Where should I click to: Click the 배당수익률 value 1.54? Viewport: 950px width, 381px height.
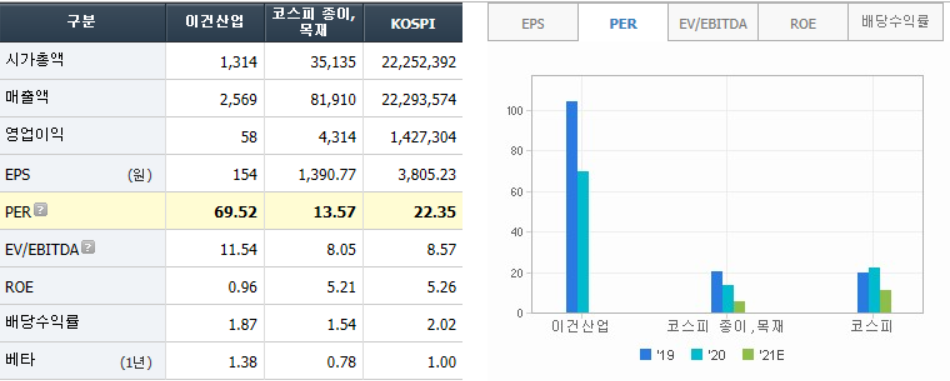(x=342, y=325)
